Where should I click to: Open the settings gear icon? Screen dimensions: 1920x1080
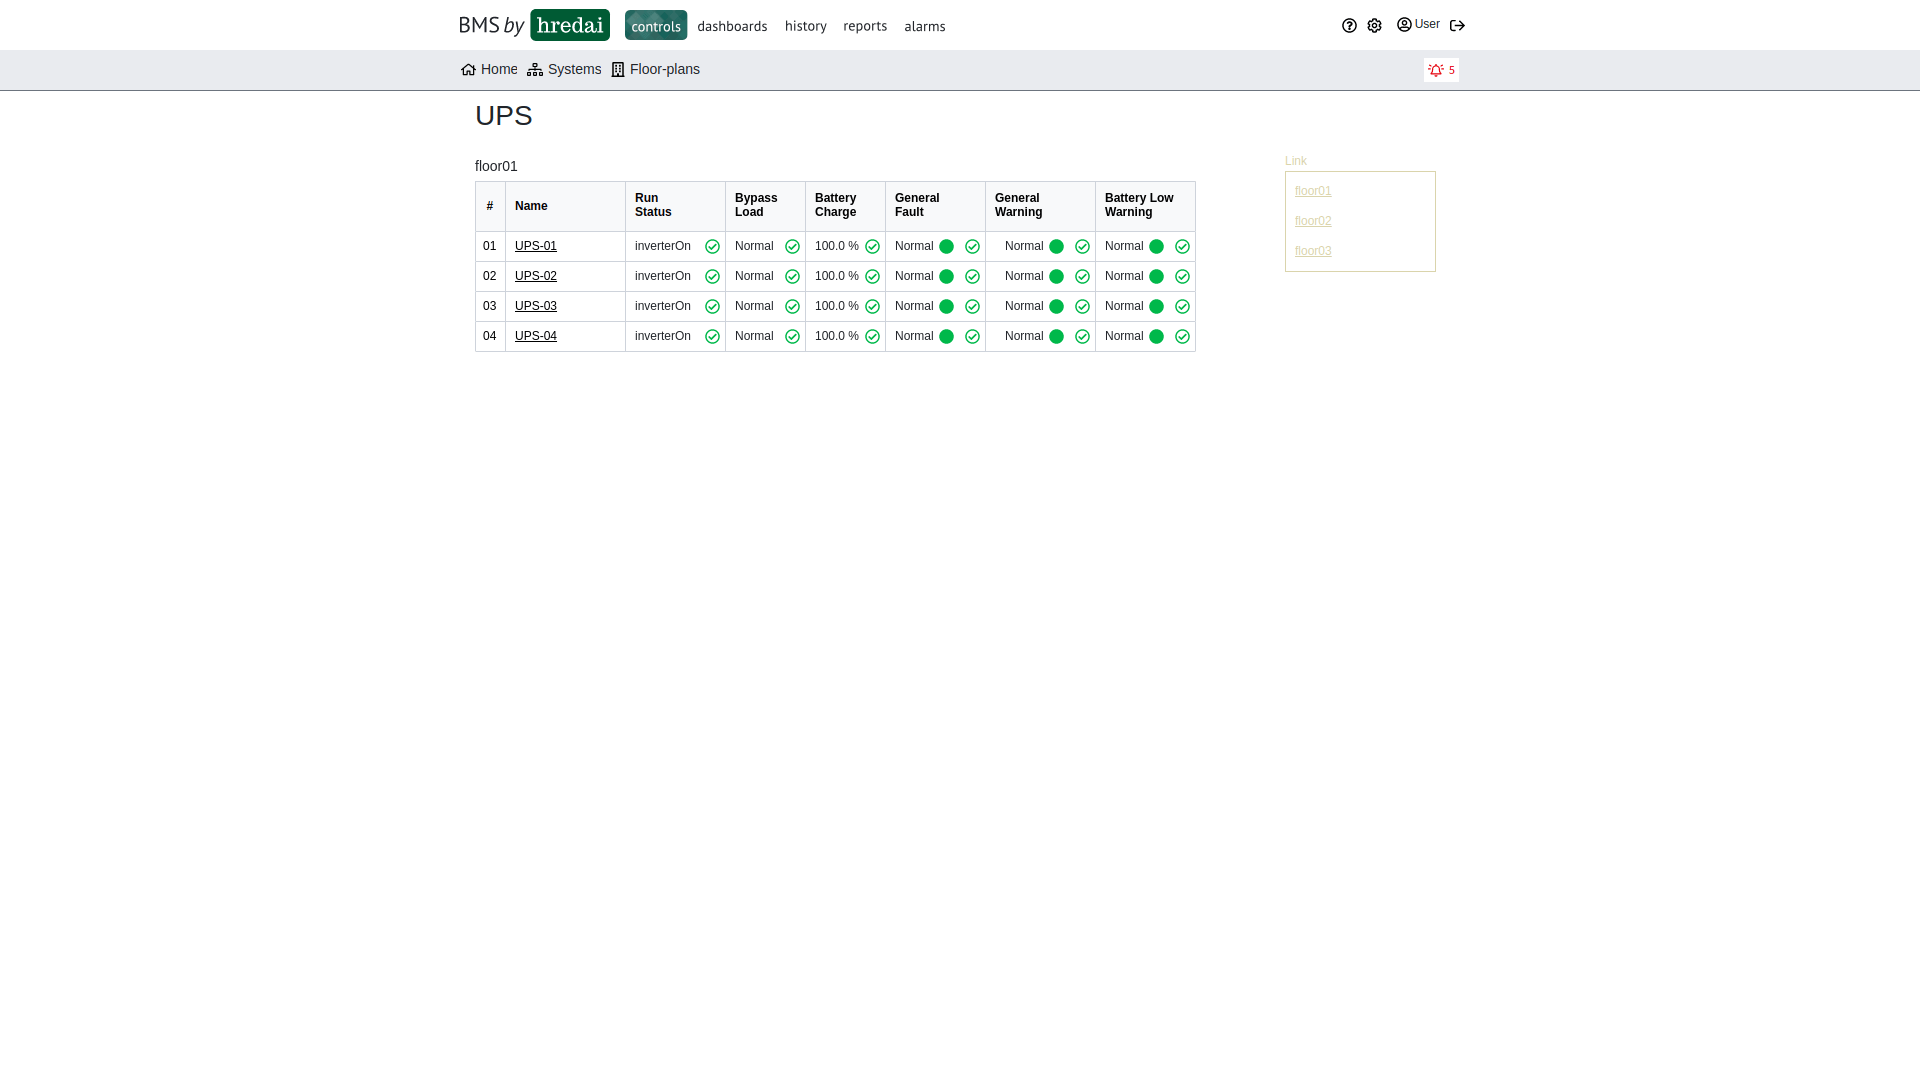coord(1374,26)
